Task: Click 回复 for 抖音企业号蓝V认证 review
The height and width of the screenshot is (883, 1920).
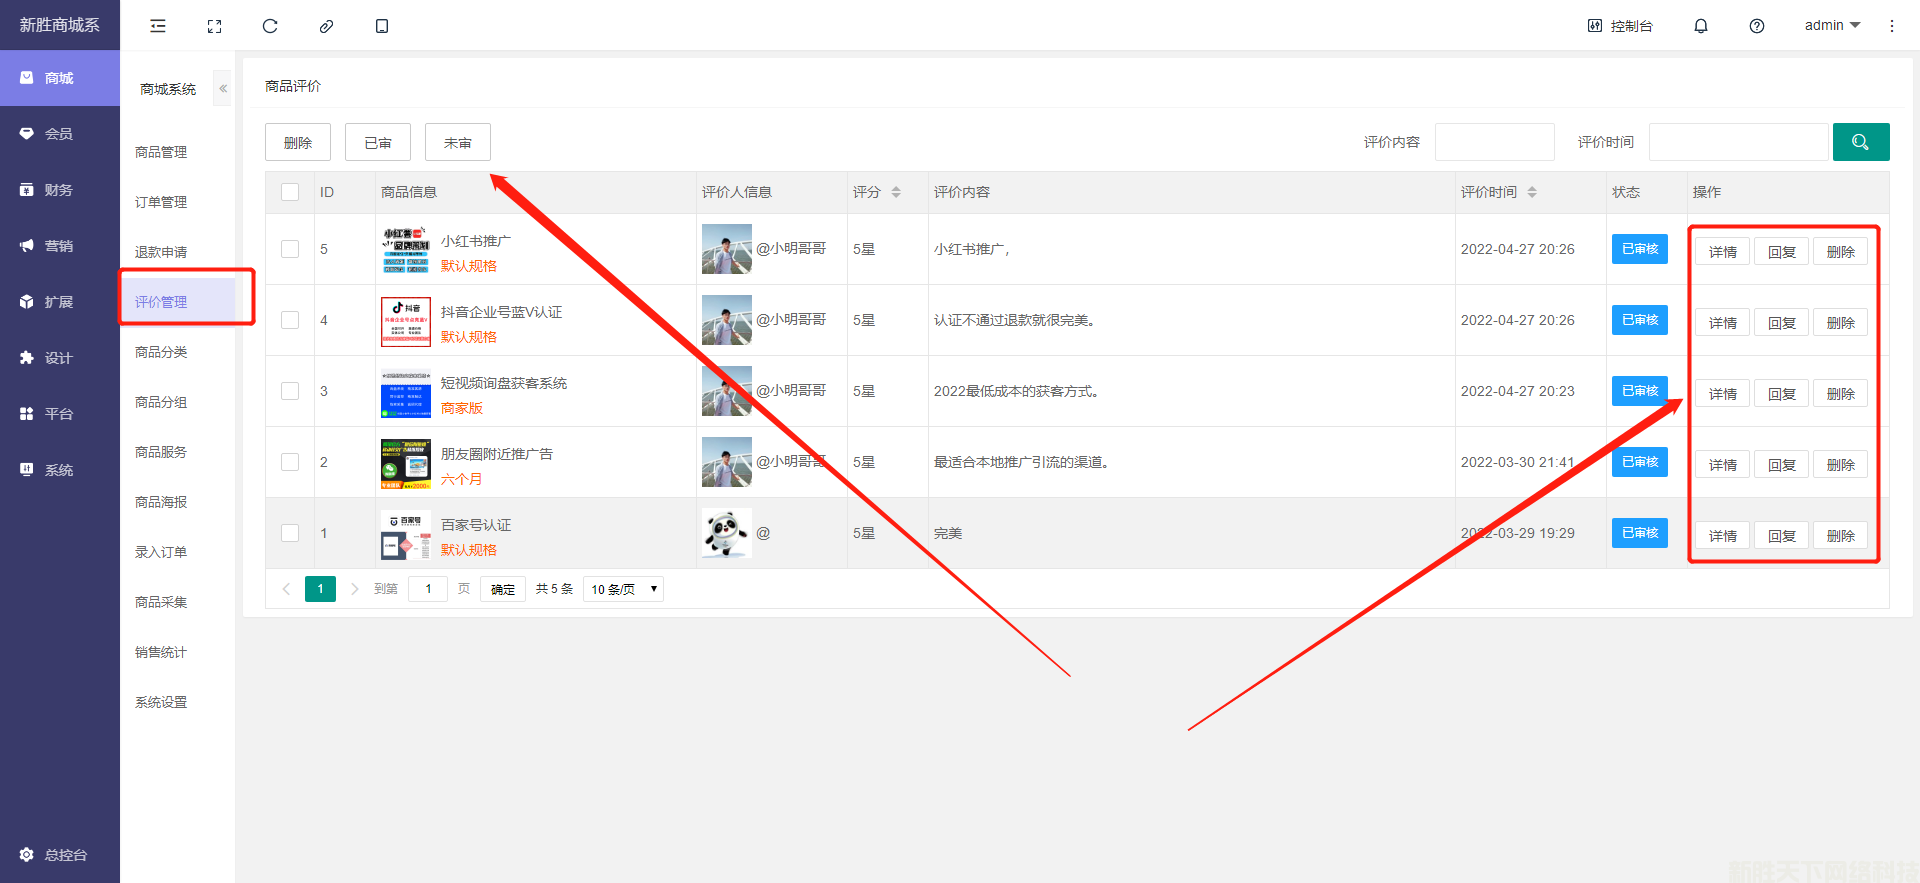Action: [1781, 323]
